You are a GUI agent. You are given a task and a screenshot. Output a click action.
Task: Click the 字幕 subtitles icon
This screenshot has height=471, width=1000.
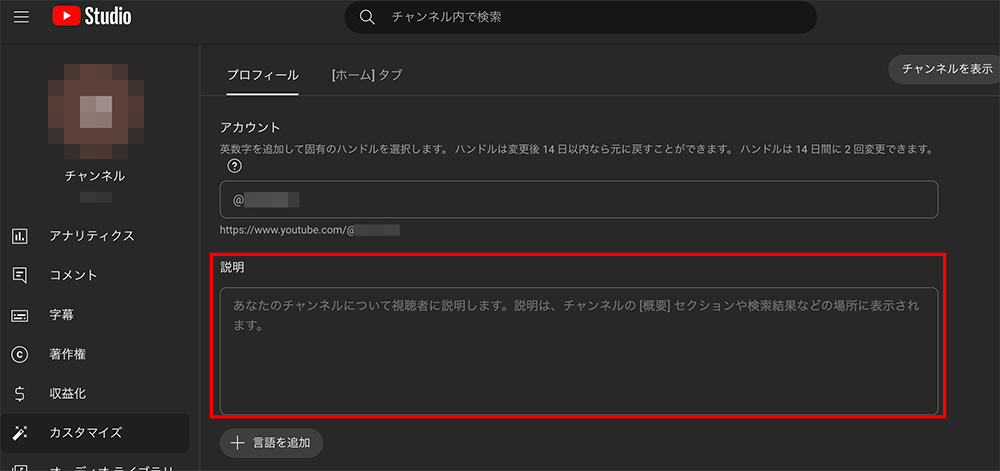click(x=20, y=315)
